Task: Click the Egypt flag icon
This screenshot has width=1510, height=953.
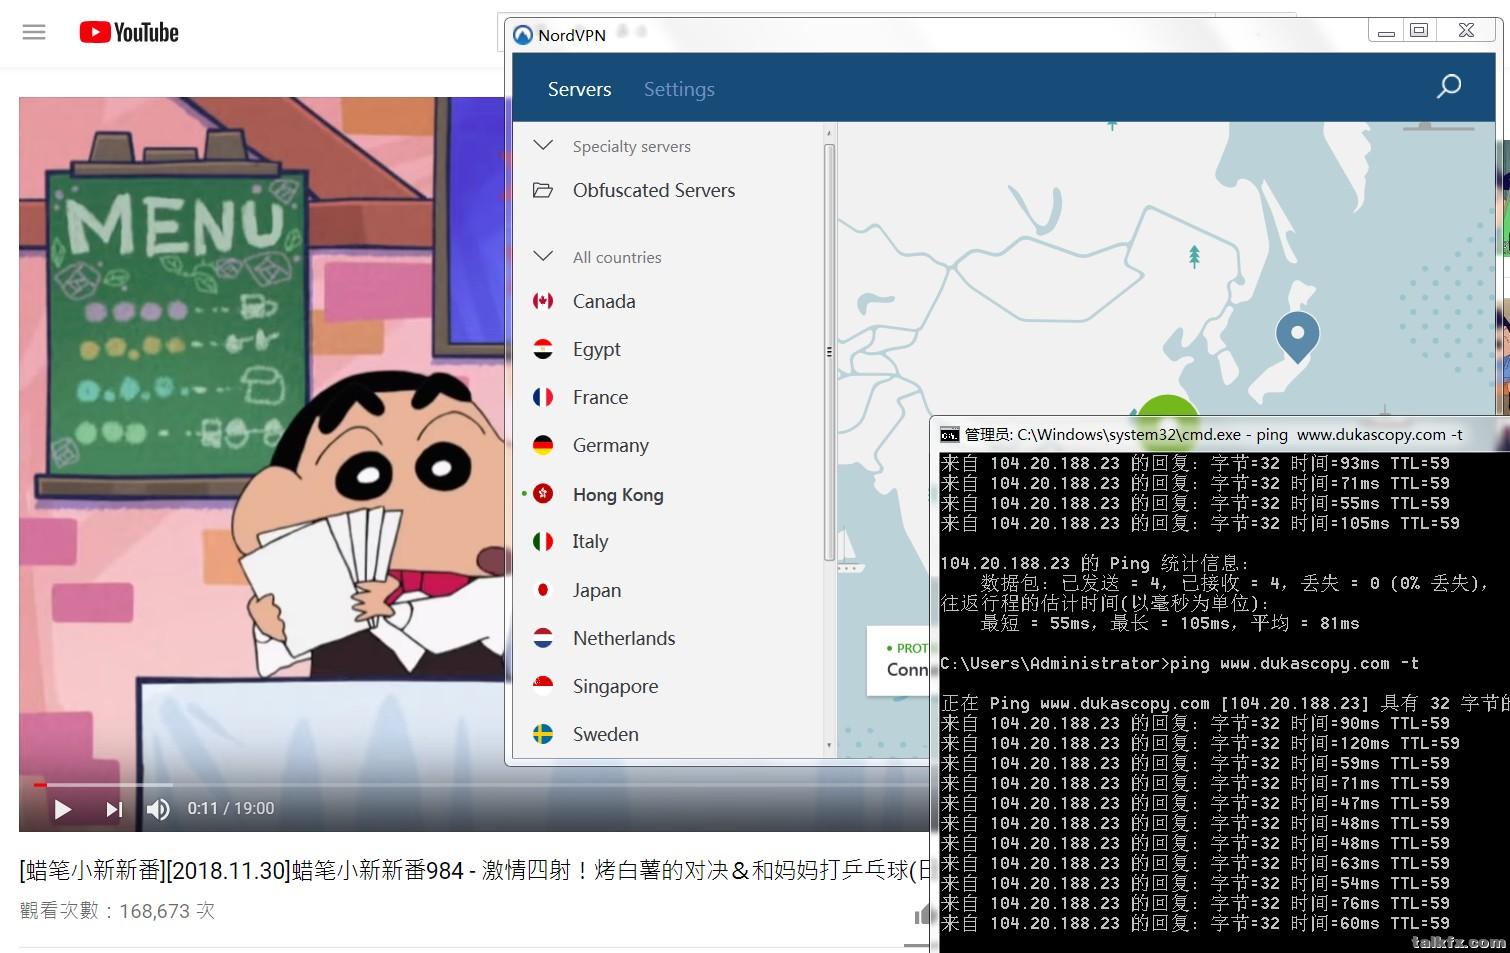Action: click(543, 349)
